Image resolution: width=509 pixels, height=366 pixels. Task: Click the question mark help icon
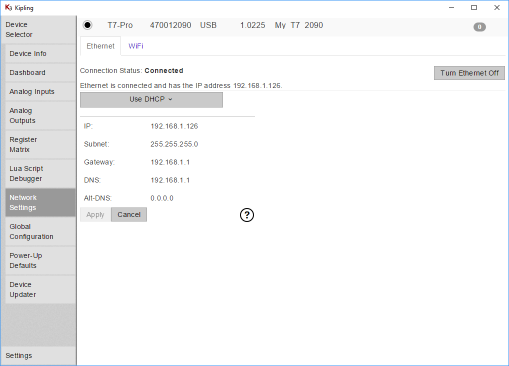[247, 215]
